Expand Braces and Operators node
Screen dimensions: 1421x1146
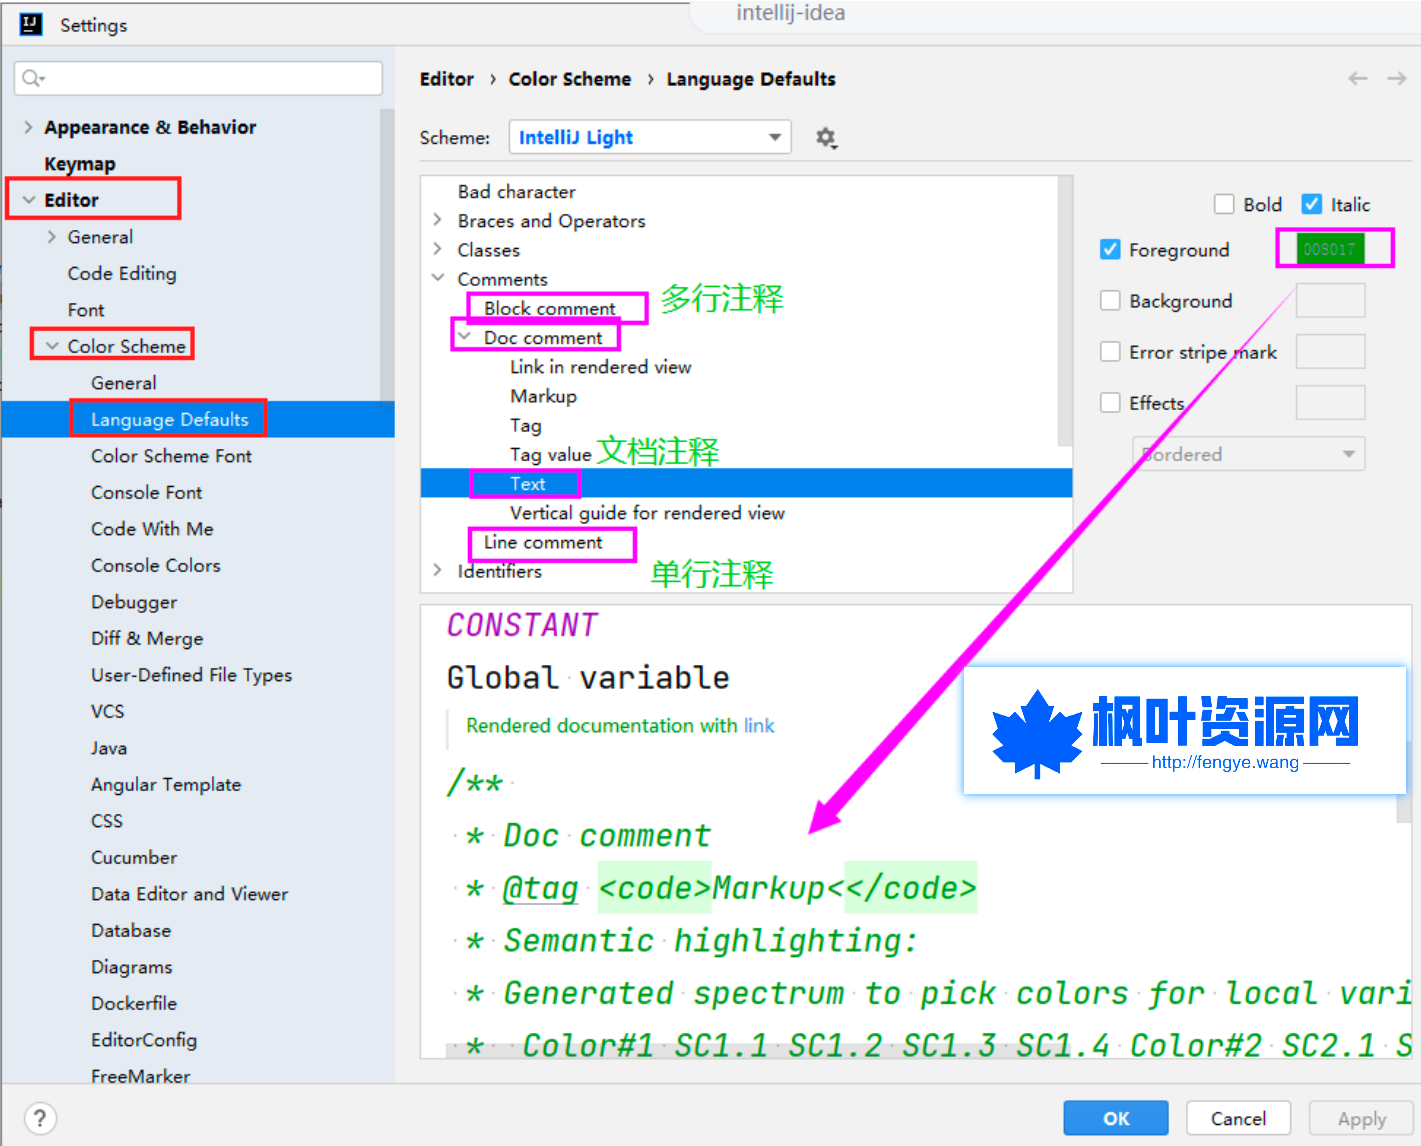pyautogui.click(x=437, y=220)
